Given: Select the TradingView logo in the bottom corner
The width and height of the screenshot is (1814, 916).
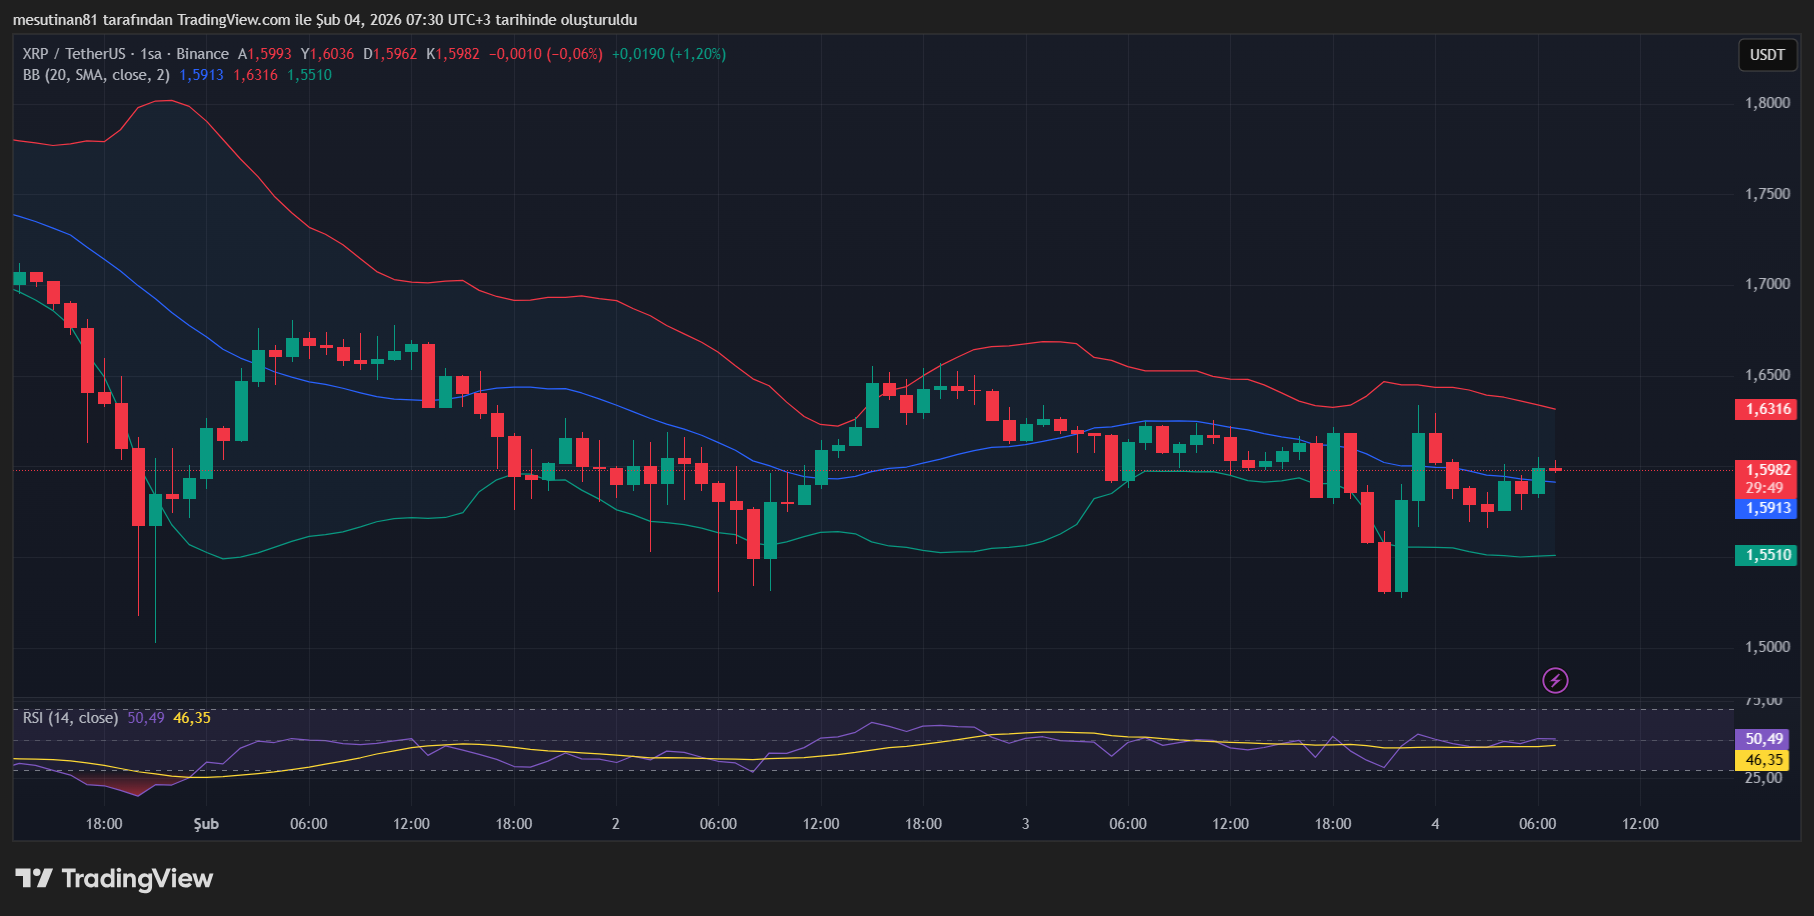Looking at the screenshot, I should (x=113, y=878).
